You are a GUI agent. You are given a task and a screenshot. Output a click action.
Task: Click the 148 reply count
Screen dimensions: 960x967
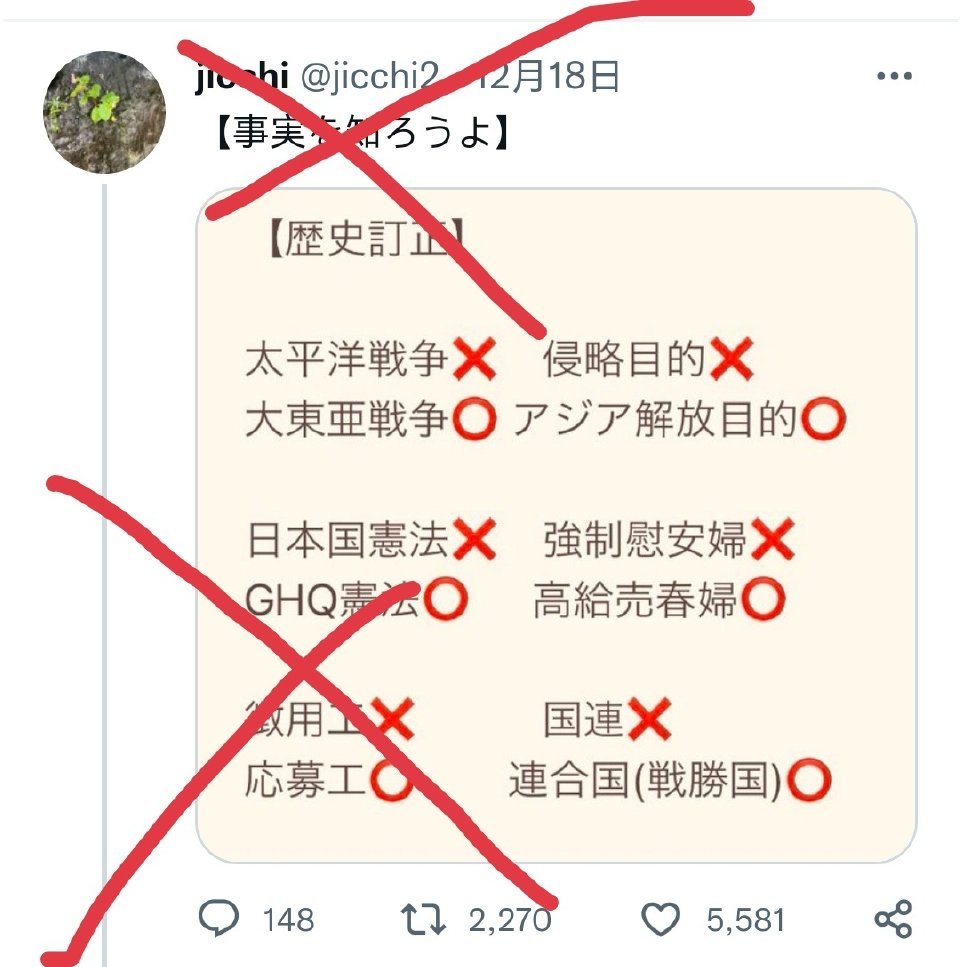coord(289,920)
